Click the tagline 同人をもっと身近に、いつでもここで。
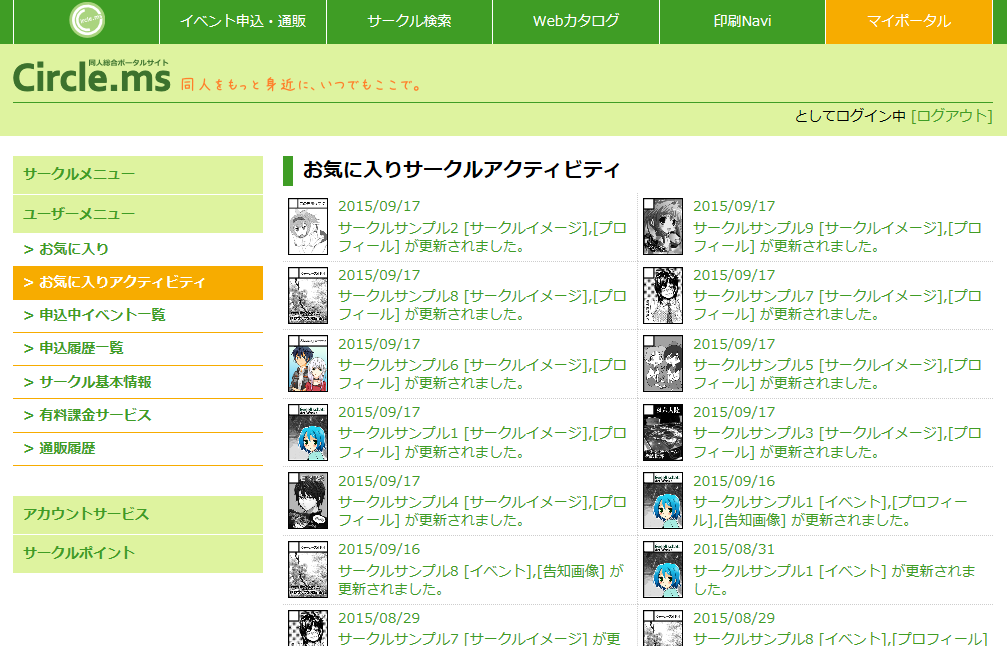Viewport: 1007px width, 646px height. 301,85
